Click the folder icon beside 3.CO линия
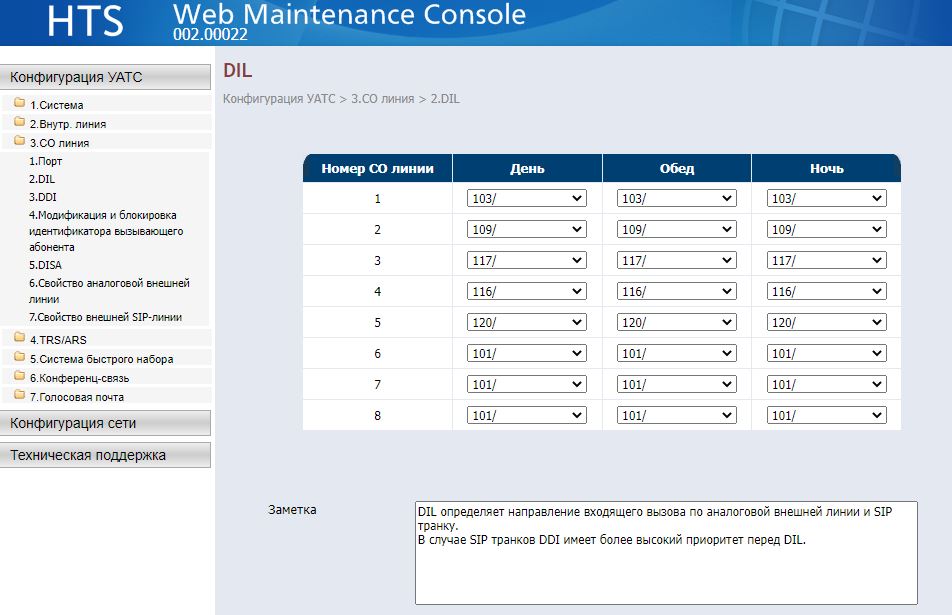This screenshot has height=615, width=952. point(19,140)
